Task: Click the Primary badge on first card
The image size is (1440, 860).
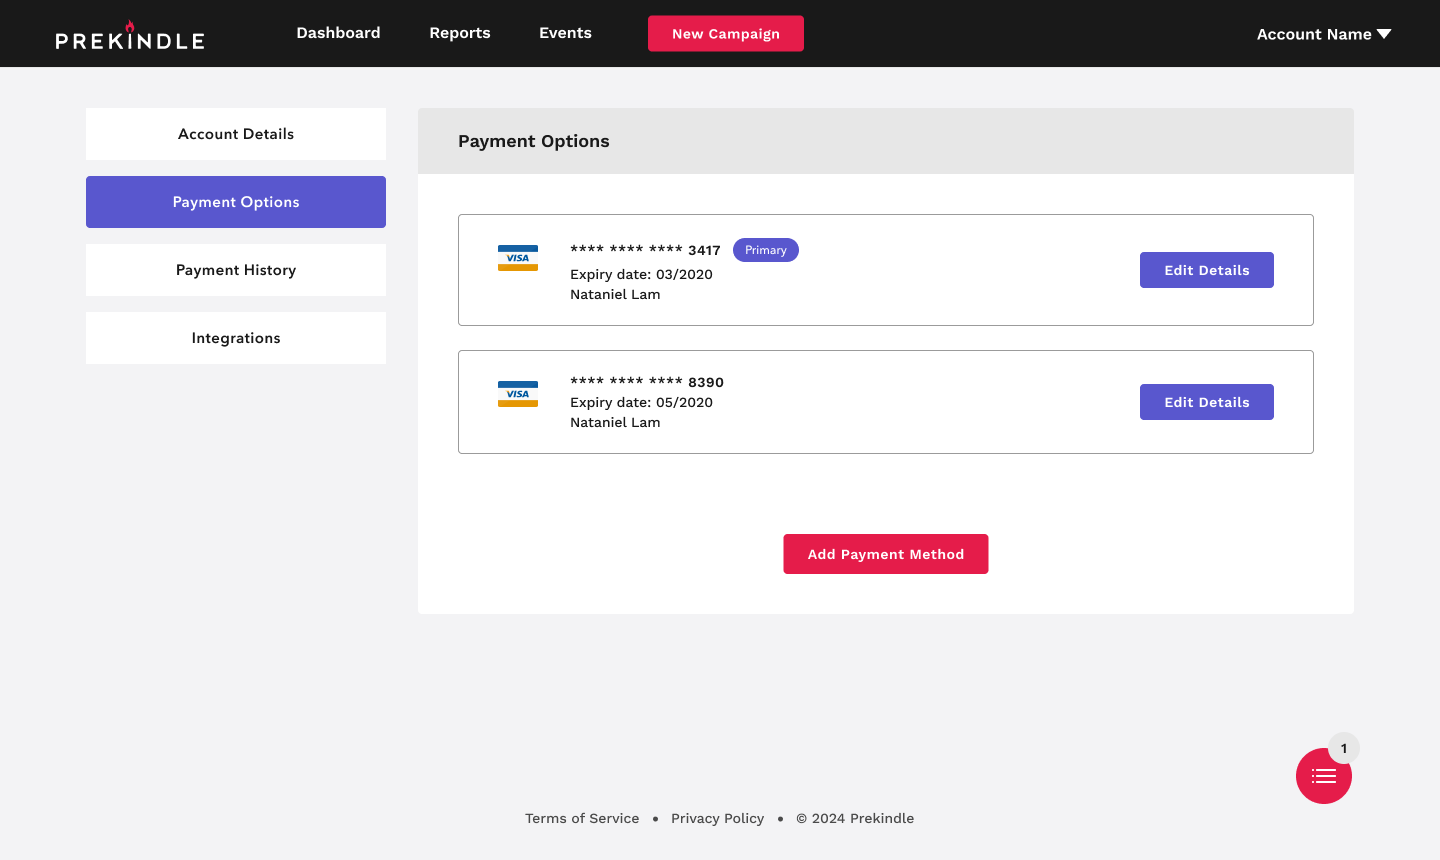Action: coord(765,250)
